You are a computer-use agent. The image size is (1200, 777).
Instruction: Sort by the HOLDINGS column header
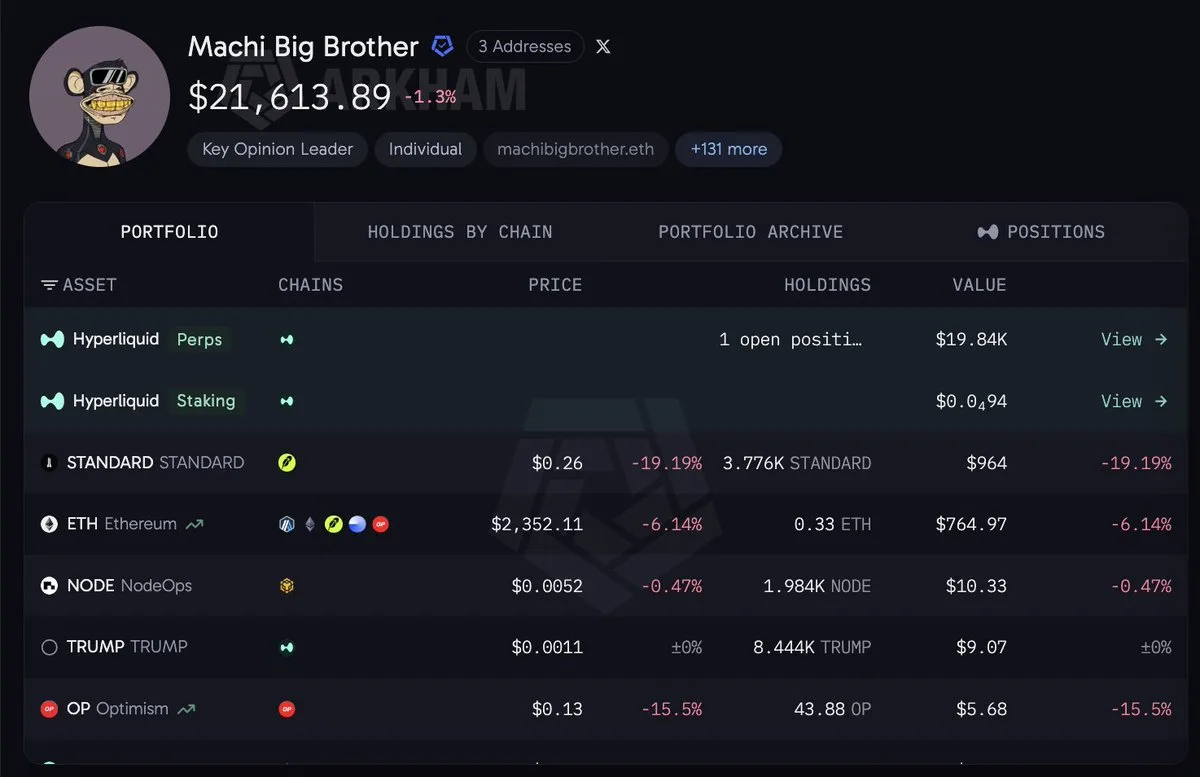(x=827, y=285)
